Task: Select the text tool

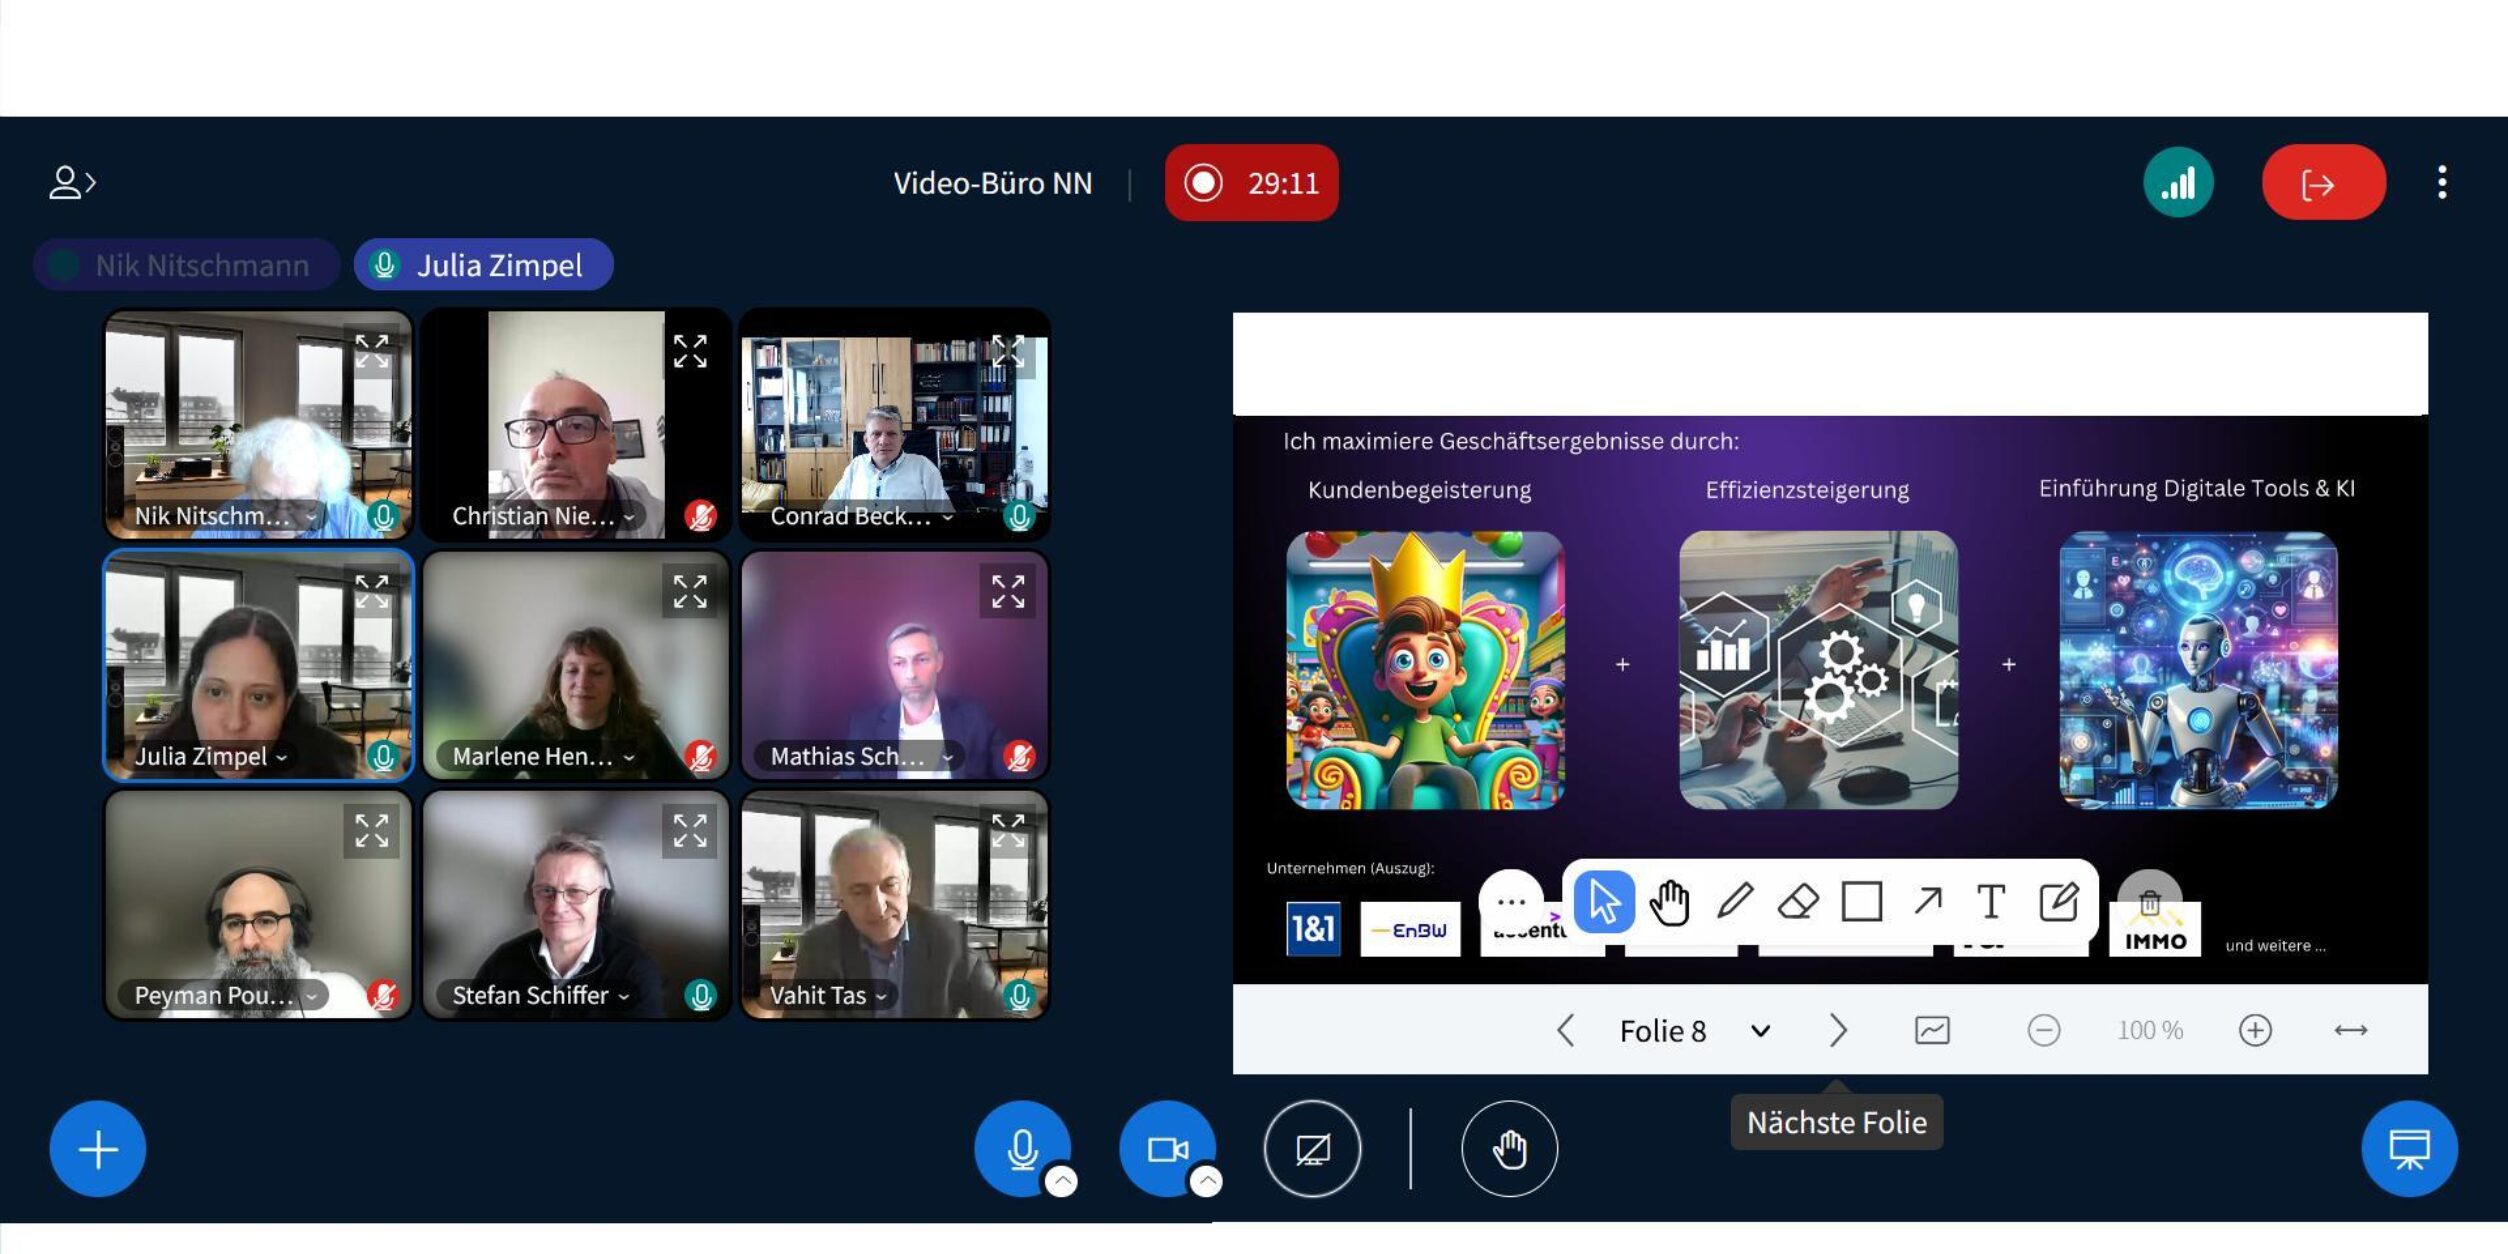Action: (x=1990, y=901)
